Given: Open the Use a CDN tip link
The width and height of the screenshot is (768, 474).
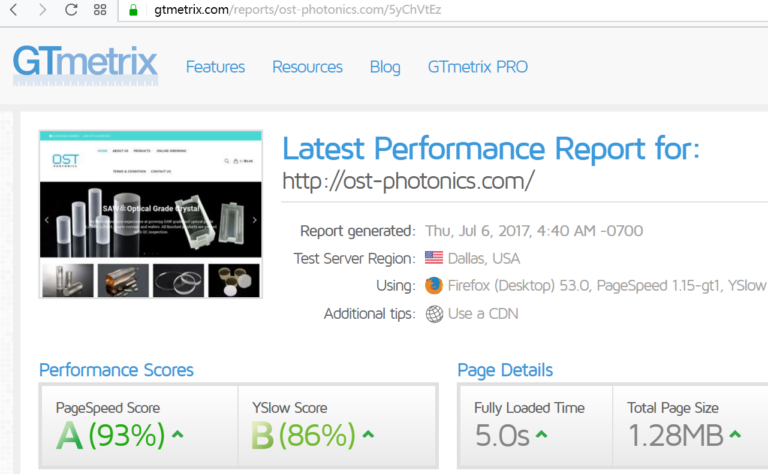Looking at the screenshot, I should (x=483, y=313).
